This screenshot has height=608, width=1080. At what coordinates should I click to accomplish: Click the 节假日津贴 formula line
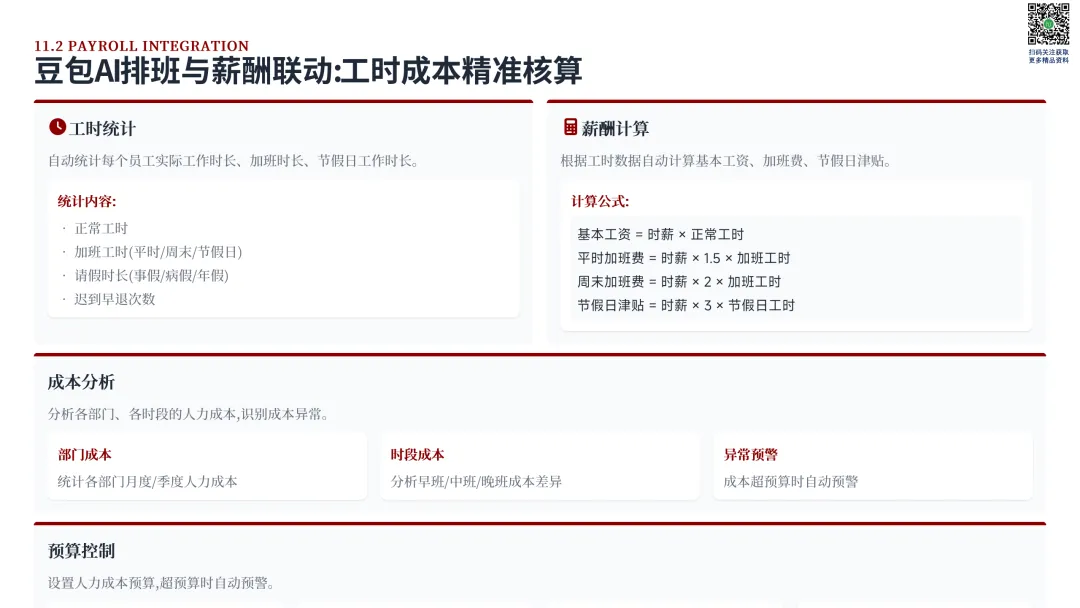[x=686, y=306]
